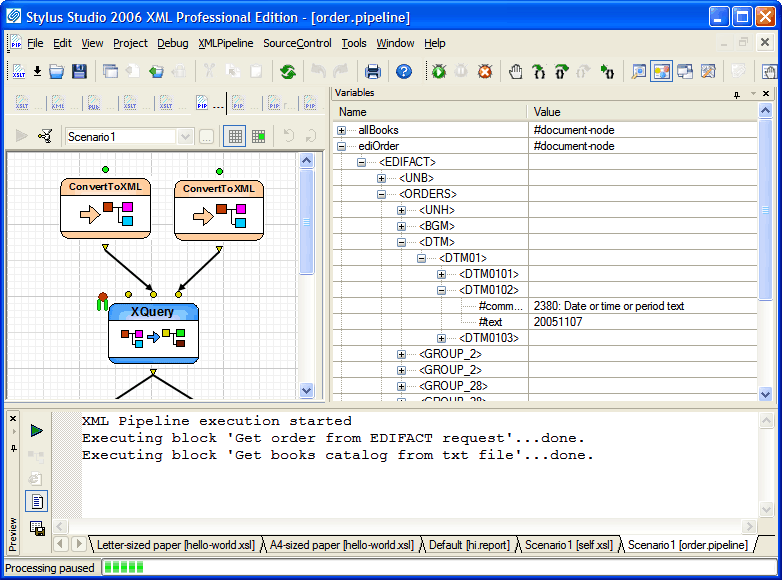Open the XMLPipeline menu

coord(225,43)
